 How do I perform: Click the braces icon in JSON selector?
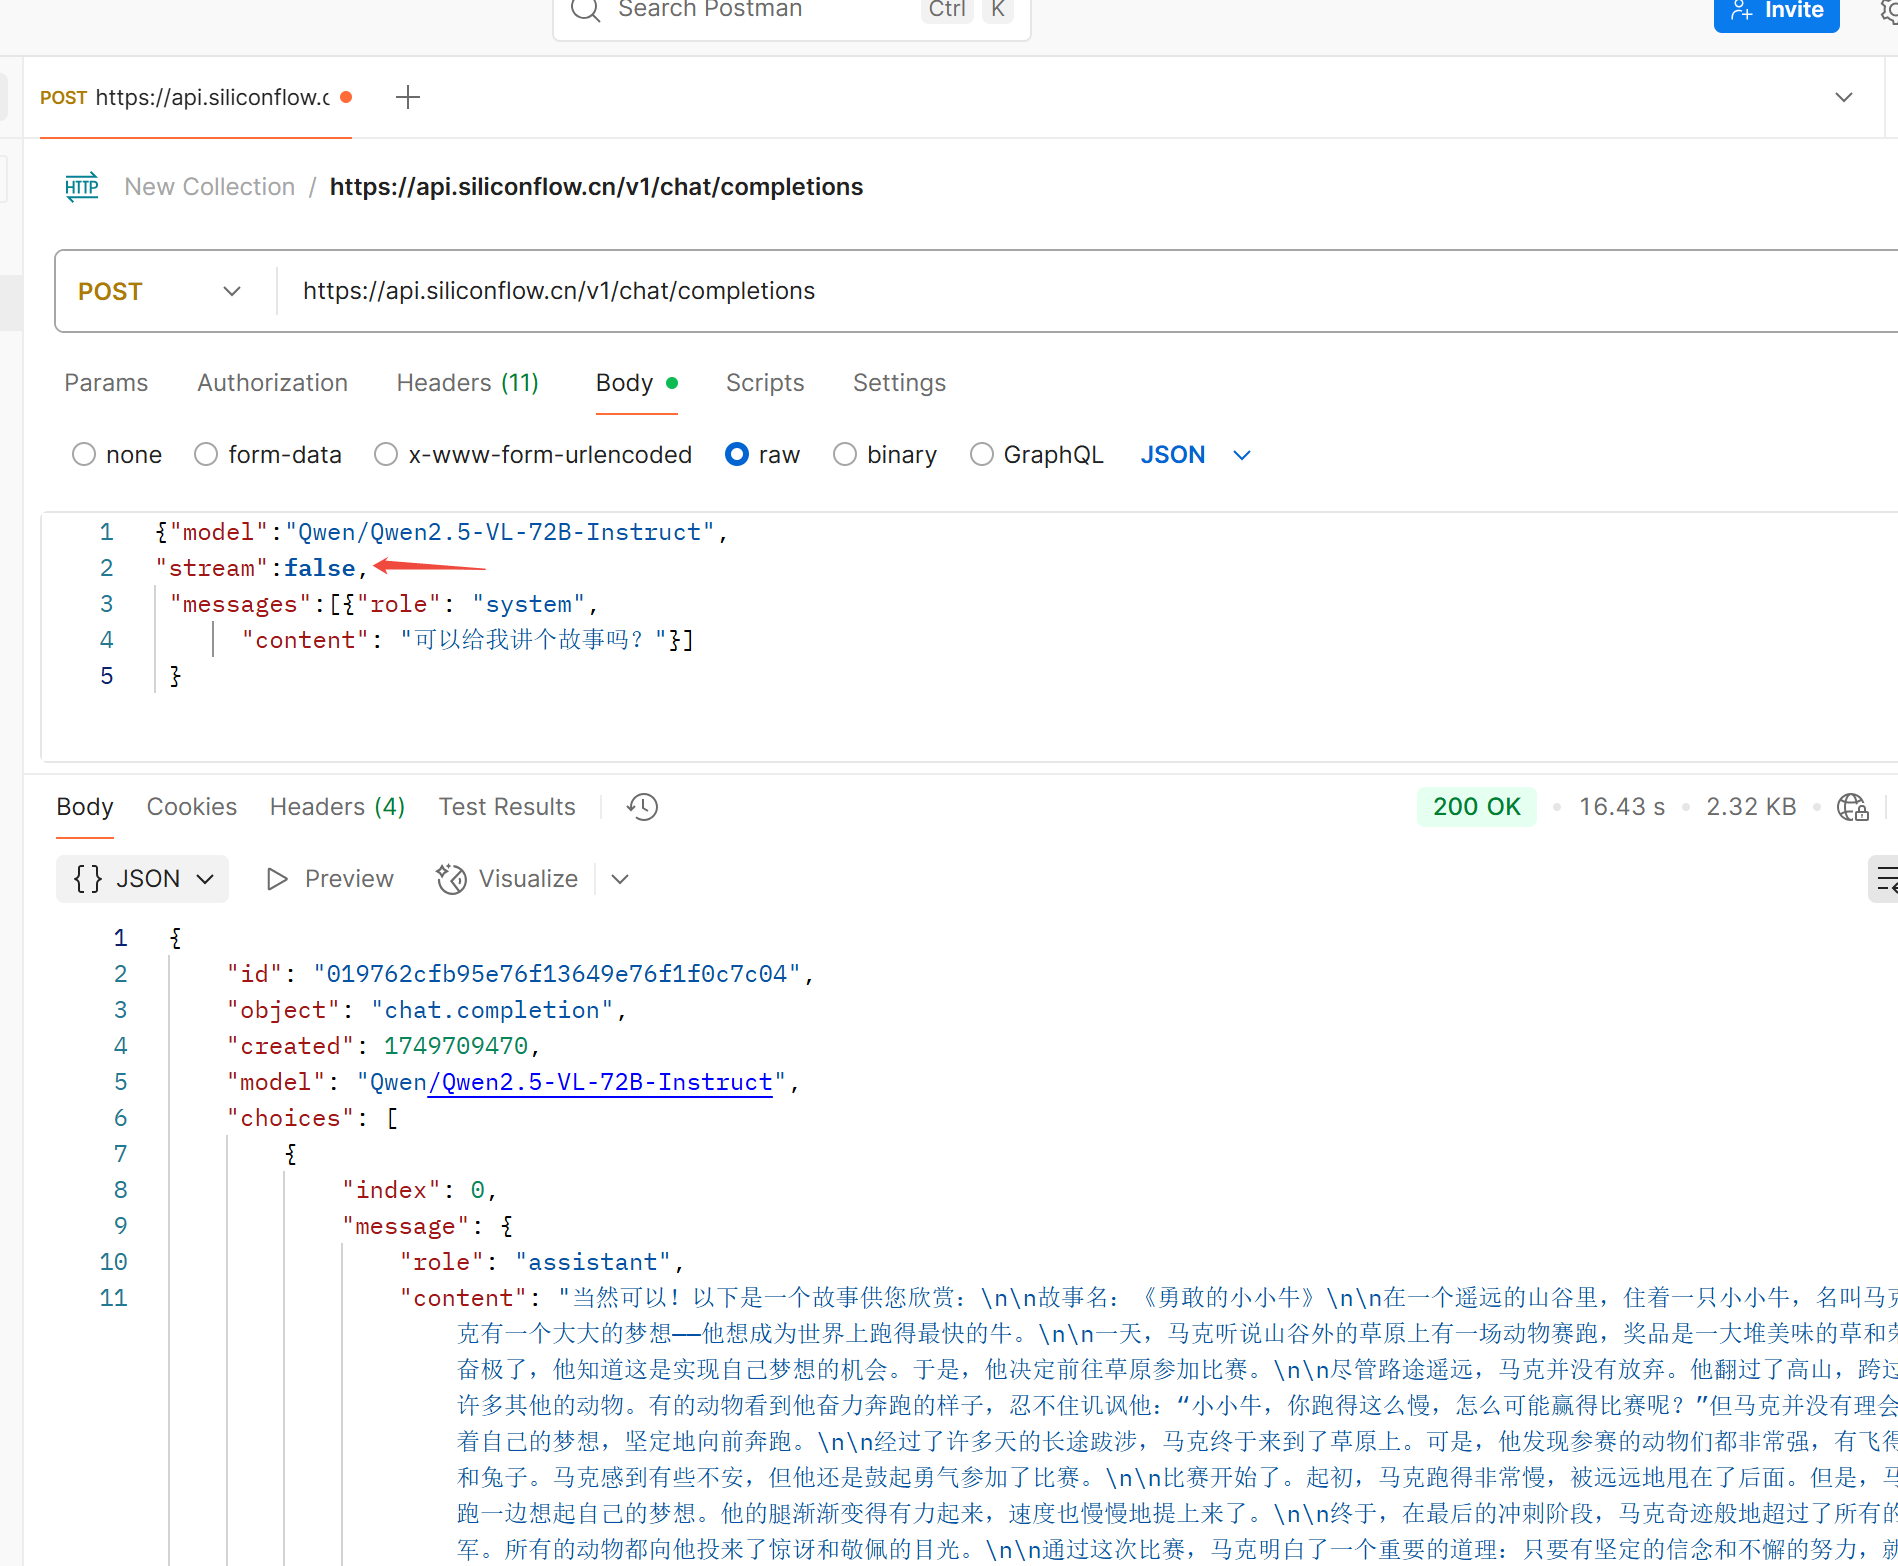tap(88, 879)
